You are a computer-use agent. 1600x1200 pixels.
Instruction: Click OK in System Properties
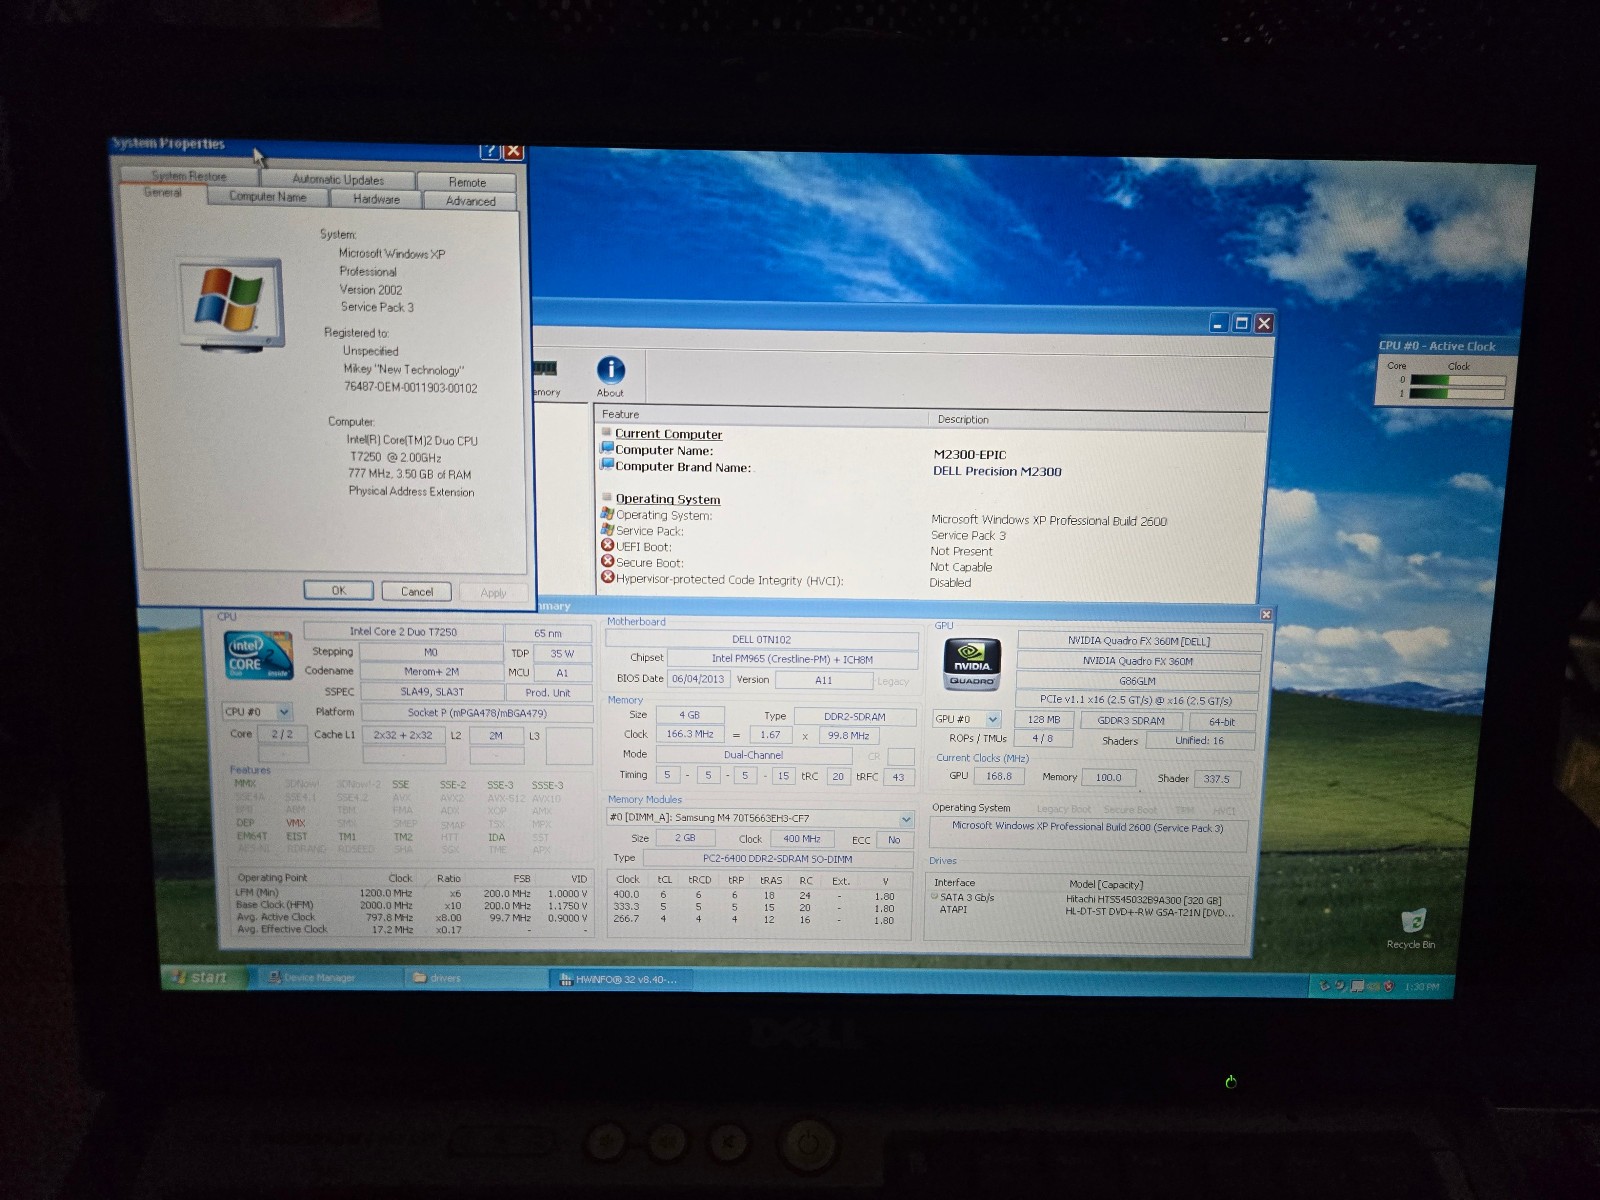click(338, 590)
